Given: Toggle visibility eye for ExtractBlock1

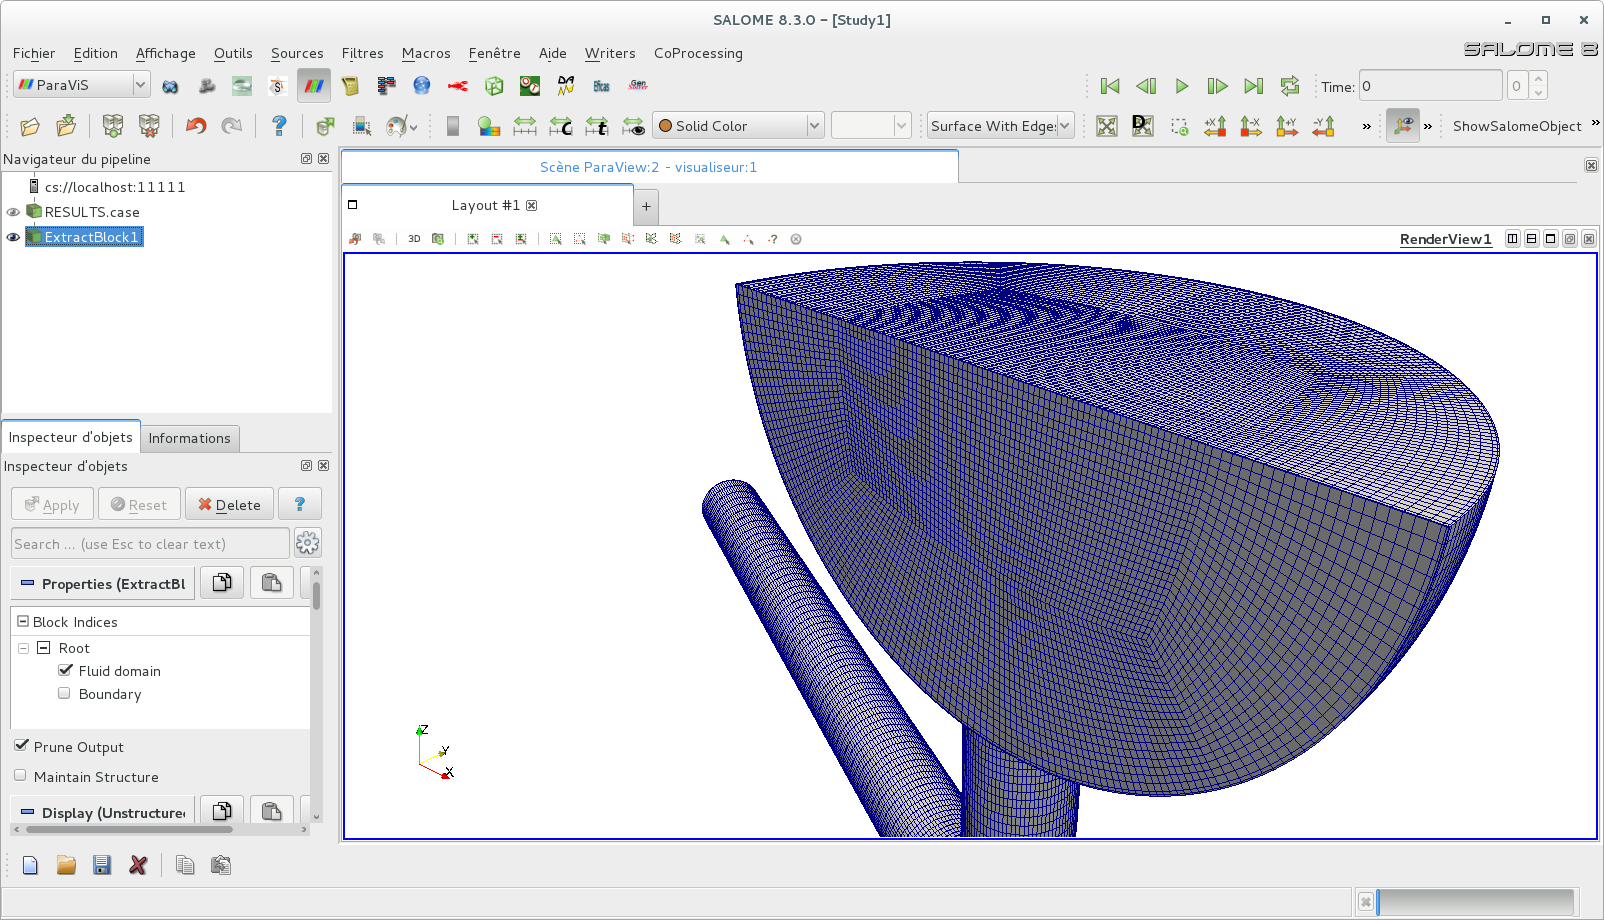Looking at the screenshot, I should [13, 237].
